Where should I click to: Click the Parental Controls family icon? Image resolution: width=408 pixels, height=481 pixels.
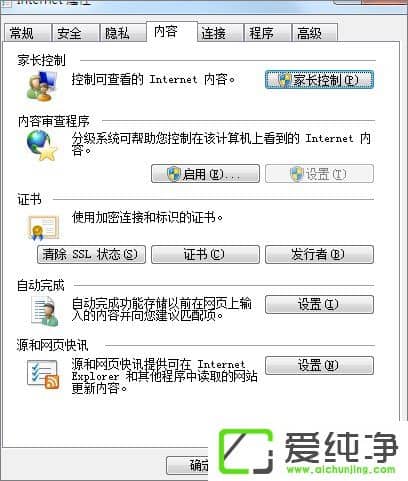coord(42,87)
